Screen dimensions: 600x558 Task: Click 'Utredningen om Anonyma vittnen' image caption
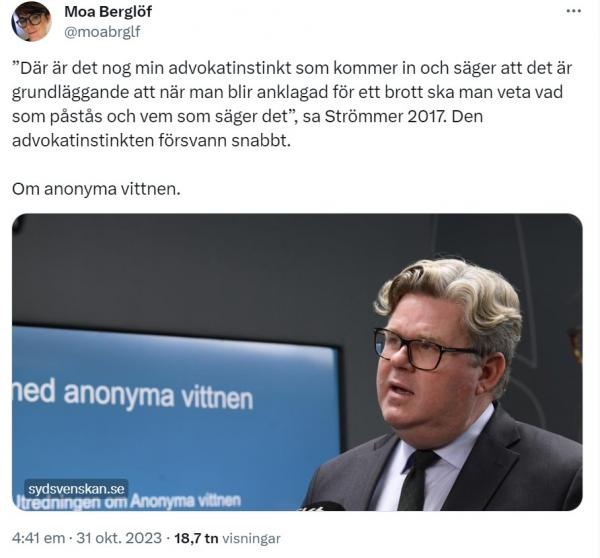pyautogui.click(x=127, y=502)
